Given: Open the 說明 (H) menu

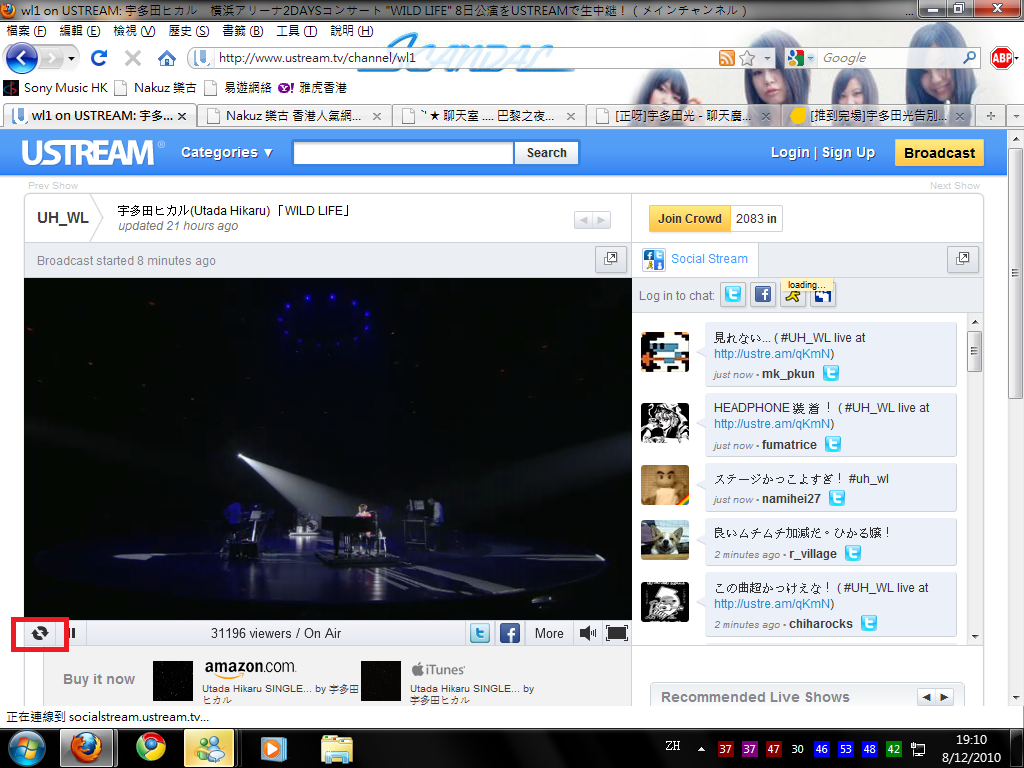Looking at the screenshot, I should click(351, 31).
